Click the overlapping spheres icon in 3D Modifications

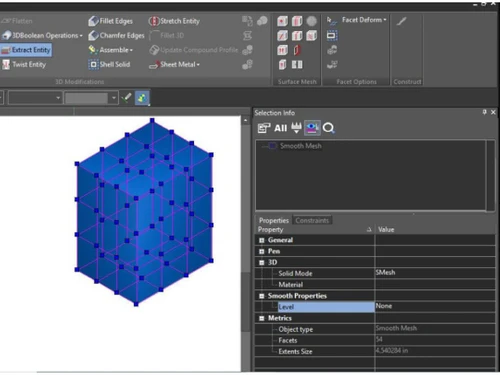coord(262,21)
